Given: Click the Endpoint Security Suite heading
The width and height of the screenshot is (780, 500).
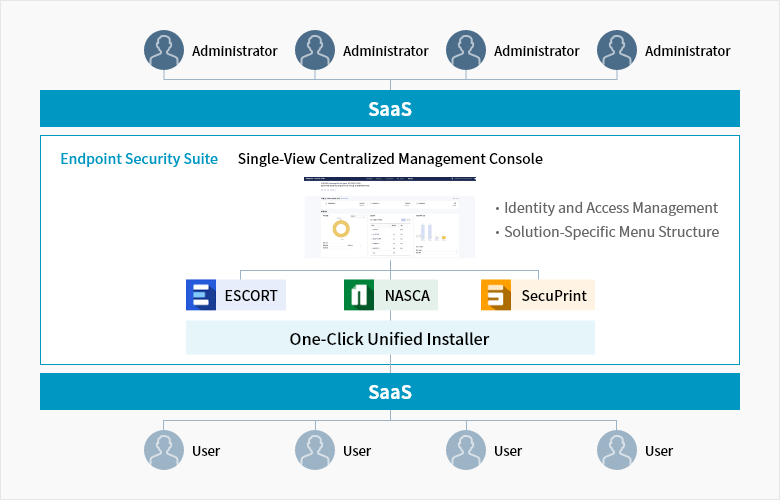Looking at the screenshot, I should (139, 159).
